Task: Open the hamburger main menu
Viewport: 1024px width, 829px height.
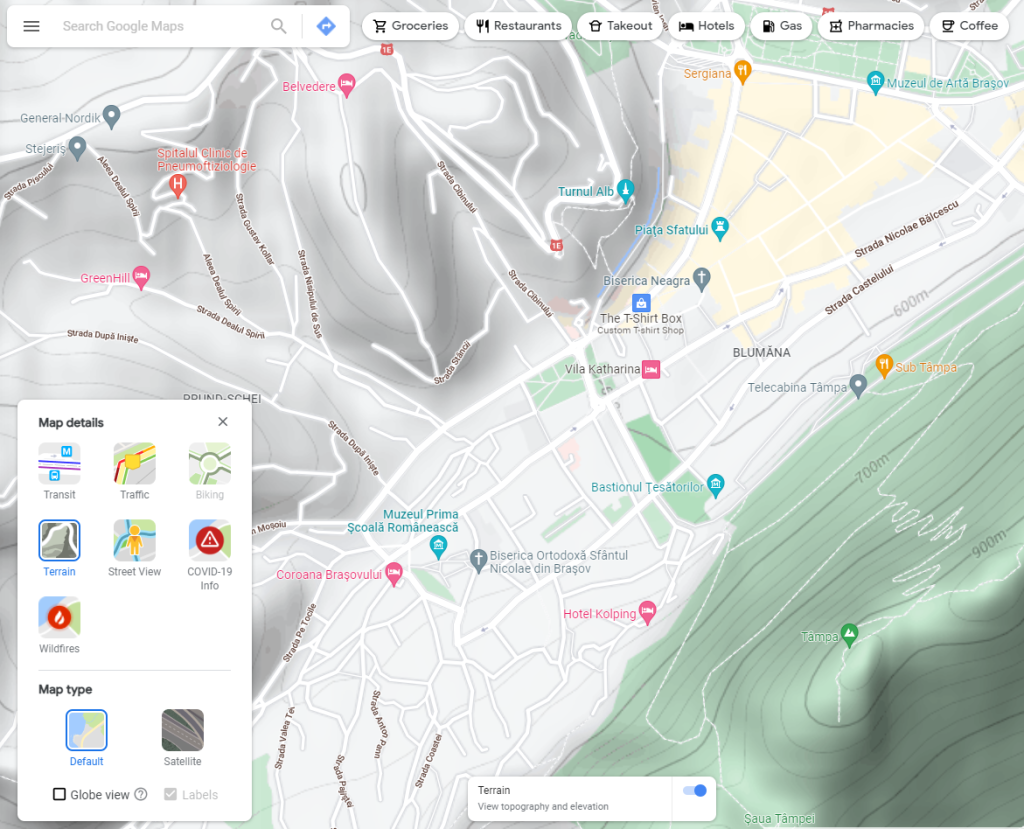Action: 31,26
